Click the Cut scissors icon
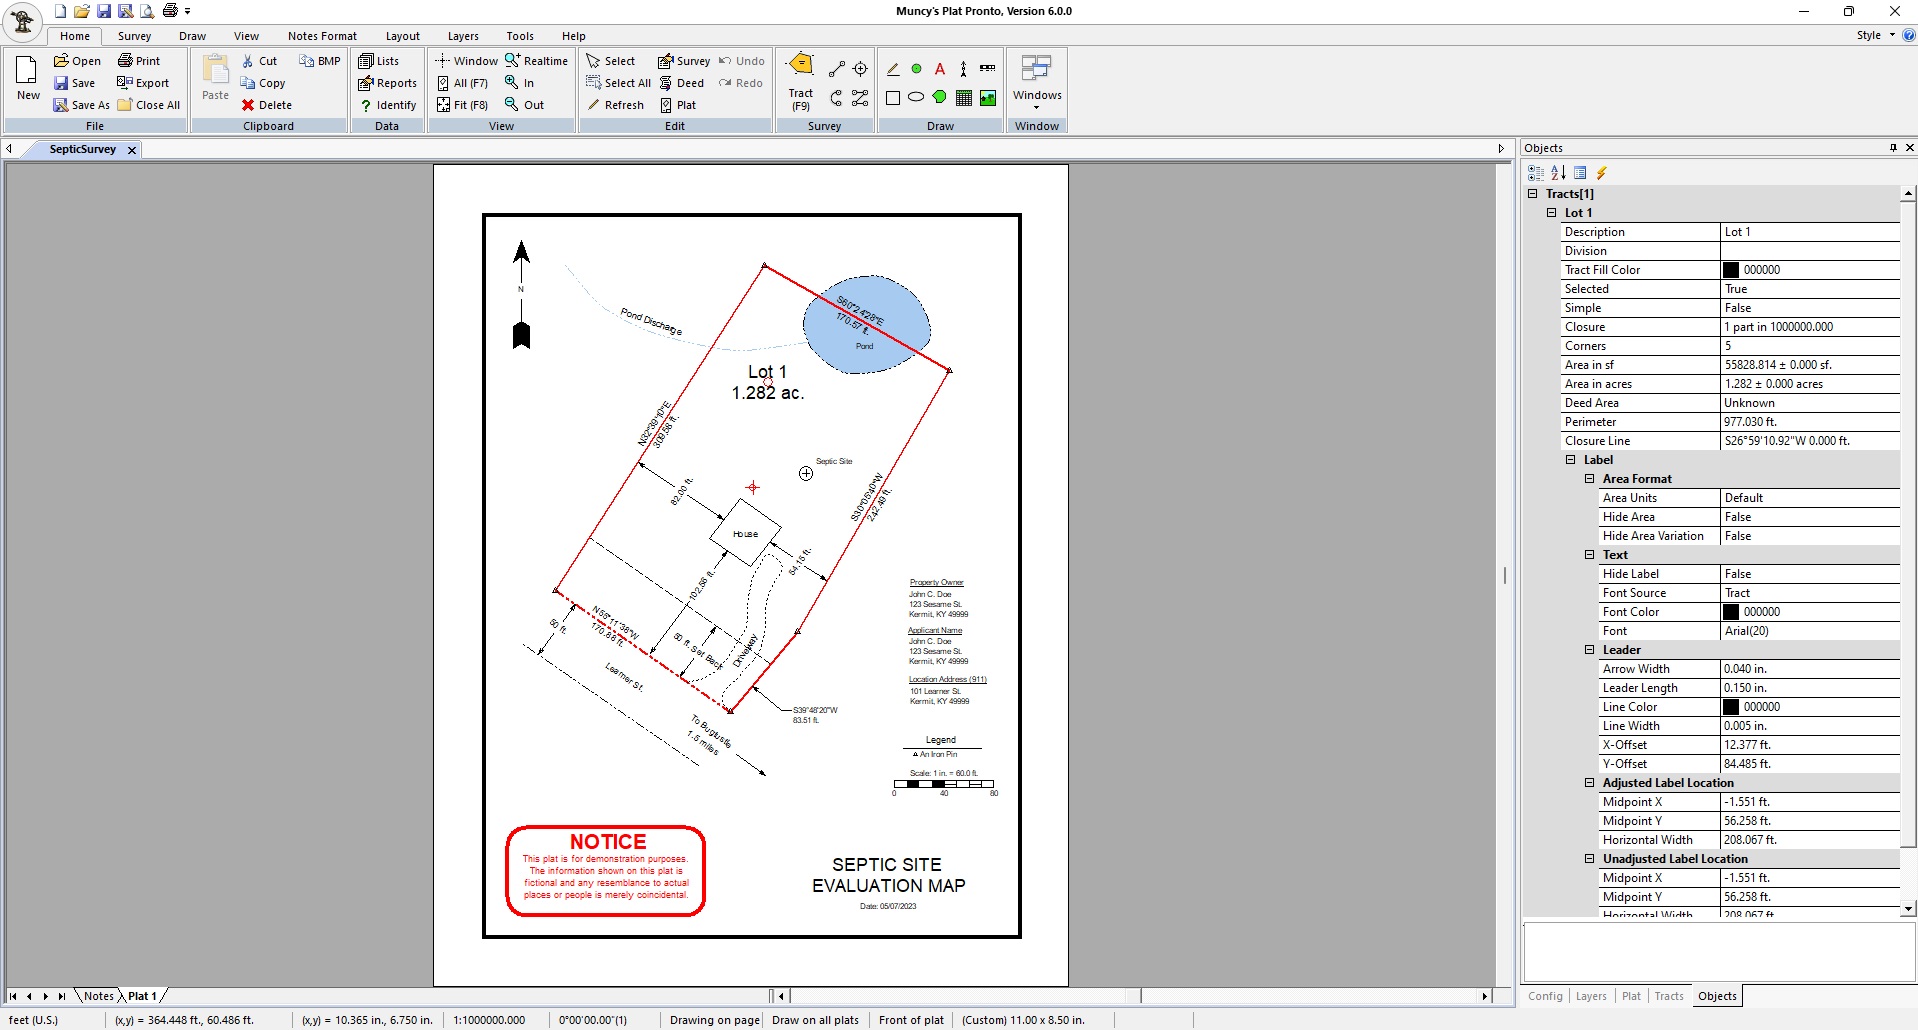1918x1030 pixels. pos(248,61)
